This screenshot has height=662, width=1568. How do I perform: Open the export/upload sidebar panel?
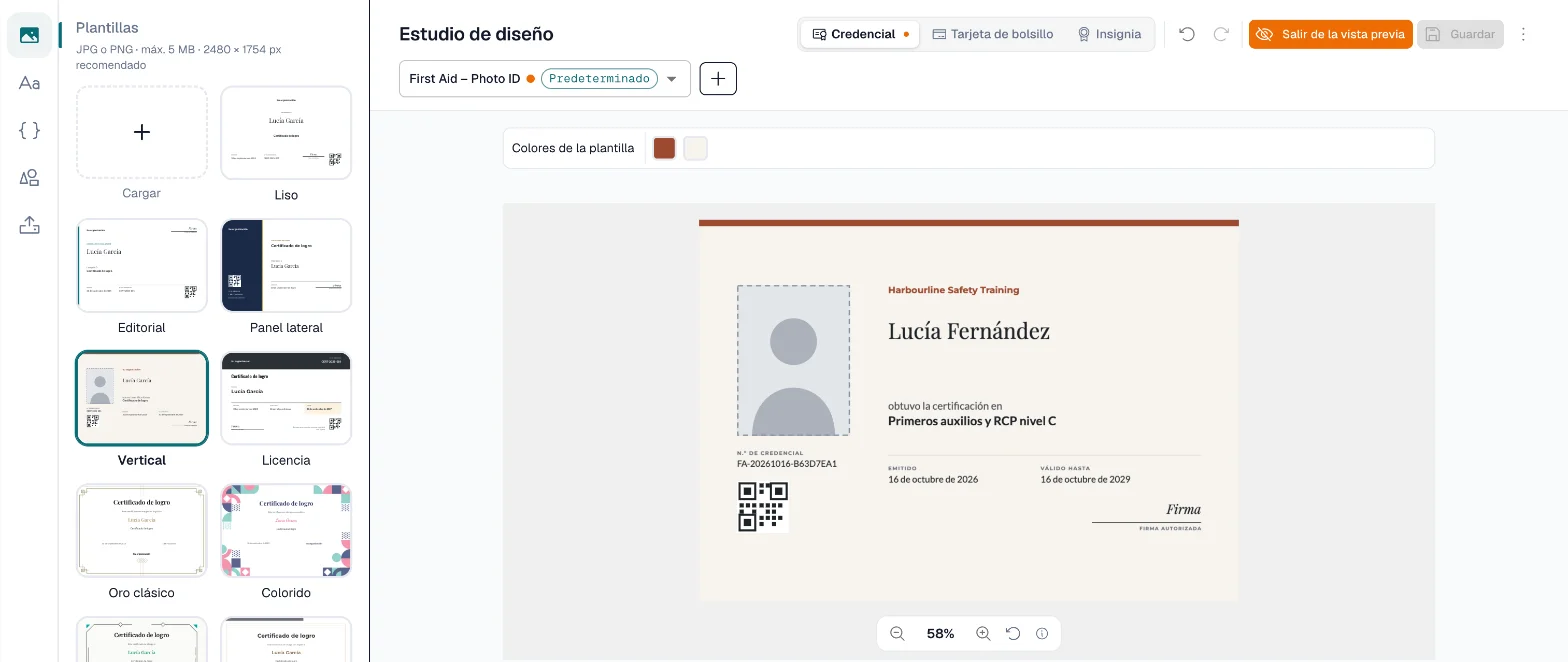(29, 225)
